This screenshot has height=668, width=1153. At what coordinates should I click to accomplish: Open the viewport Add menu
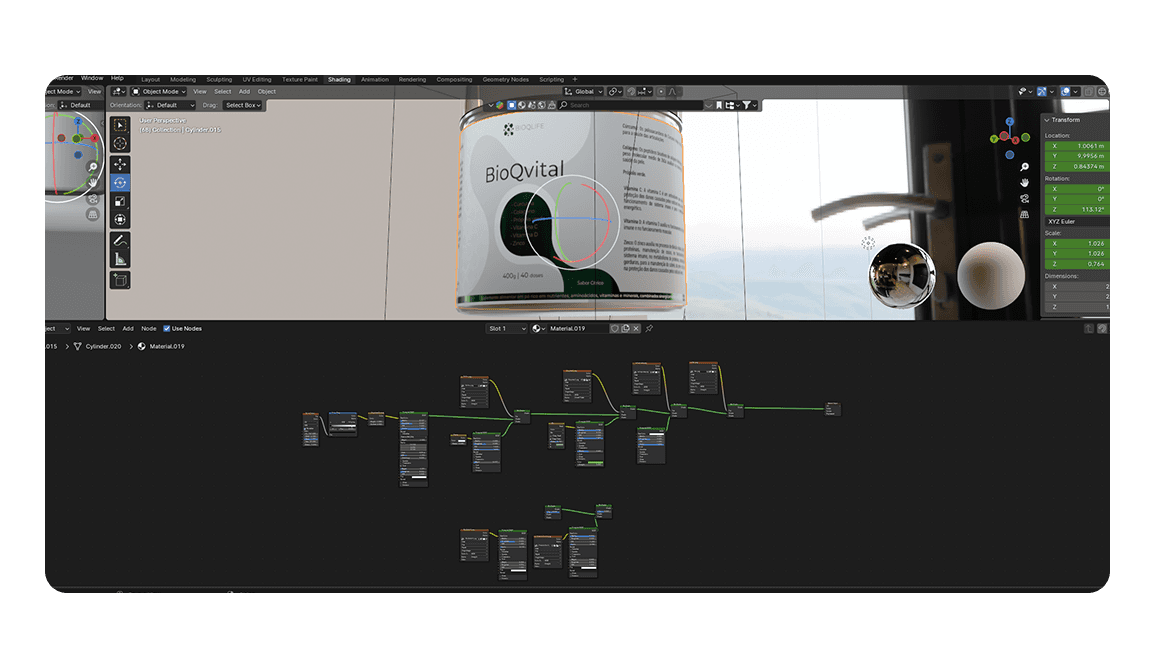[x=244, y=92]
